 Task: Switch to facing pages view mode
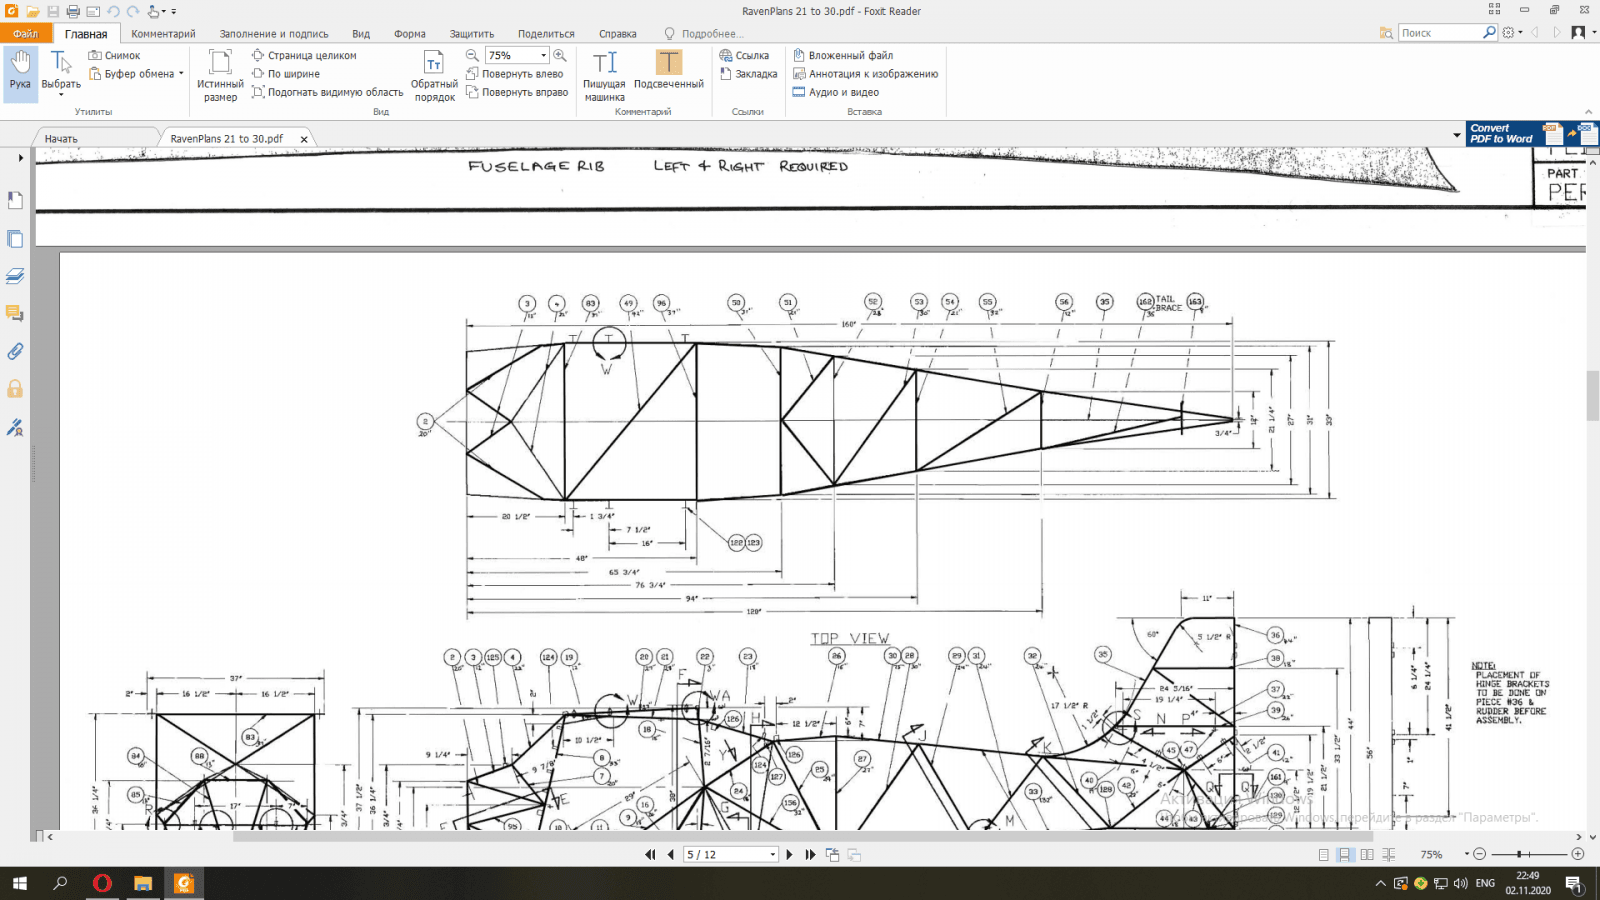(x=1367, y=855)
